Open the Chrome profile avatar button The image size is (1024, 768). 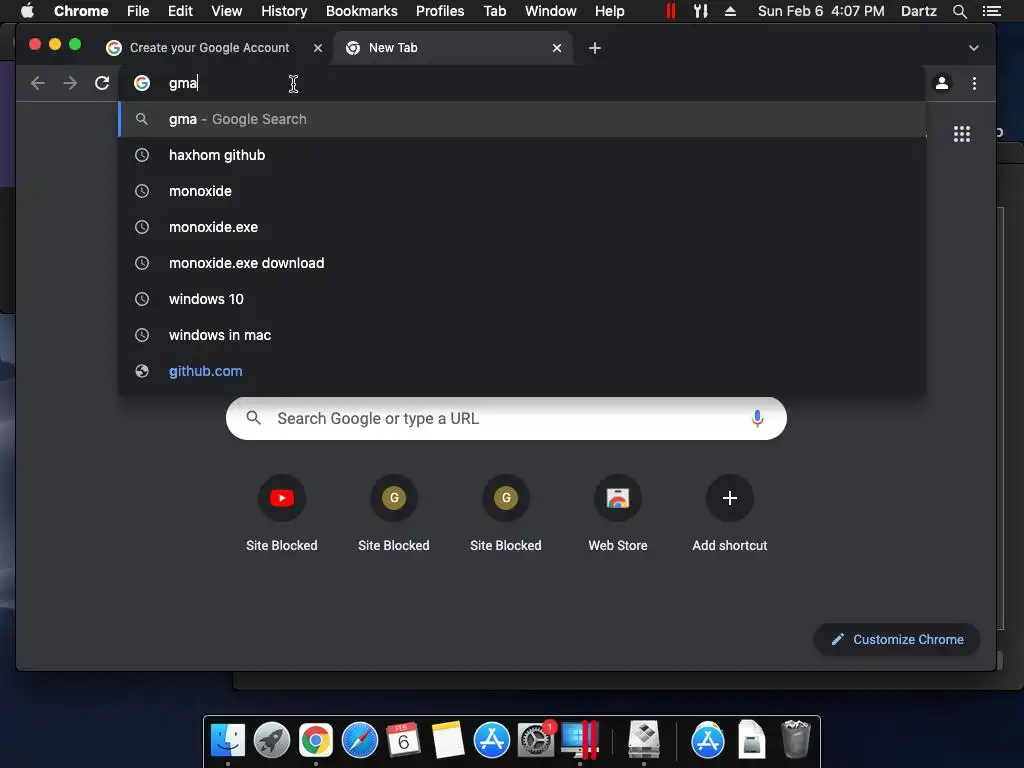tap(942, 83)
